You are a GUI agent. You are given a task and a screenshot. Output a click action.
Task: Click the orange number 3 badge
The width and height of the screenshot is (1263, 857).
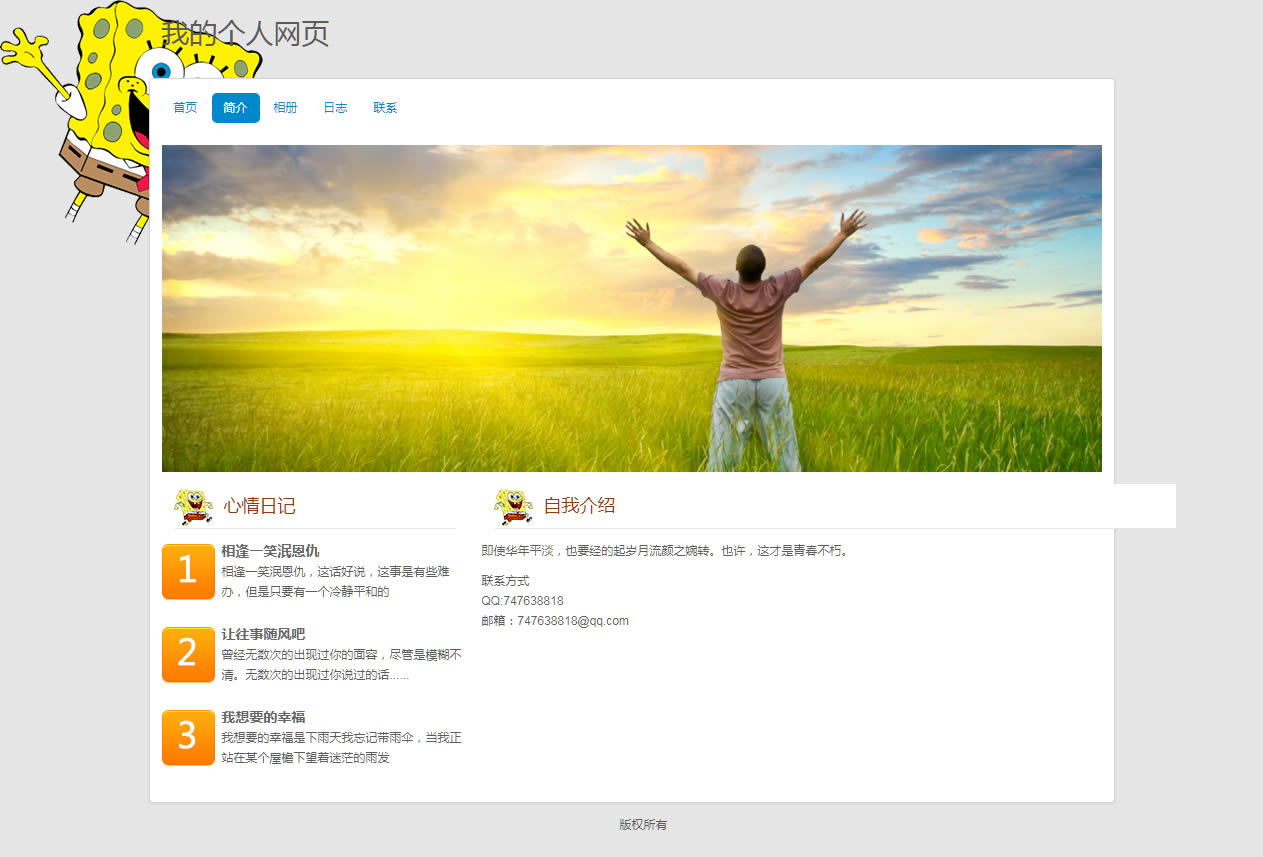click(188, 737)
